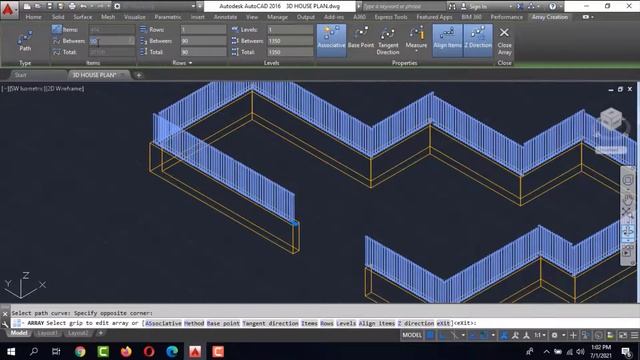Image resolution: width=640 pixels, height=360 pixels.
Task: Expand the Rows panel arrow
Action: [x=190, y=63]
